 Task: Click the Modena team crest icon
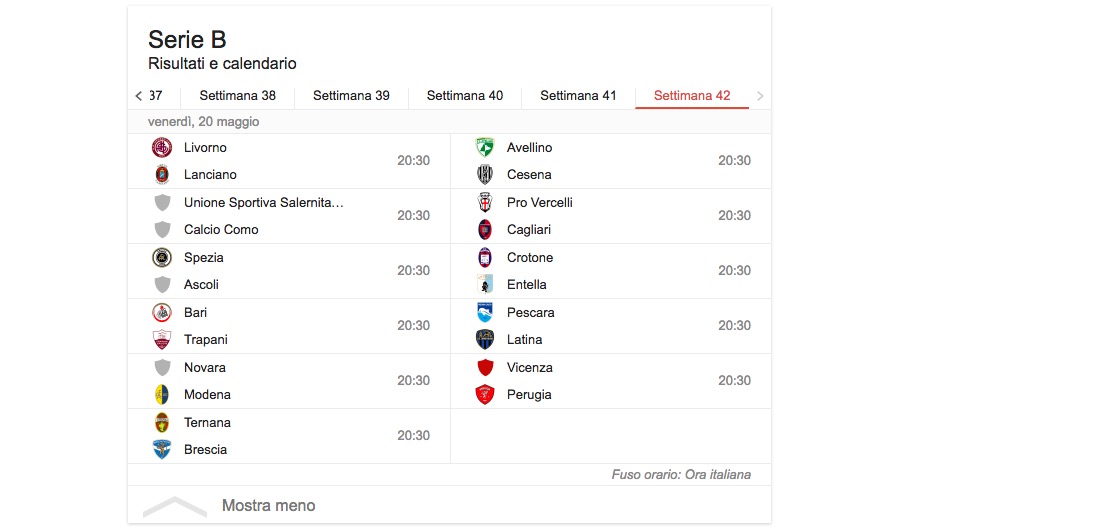[162, 395]
